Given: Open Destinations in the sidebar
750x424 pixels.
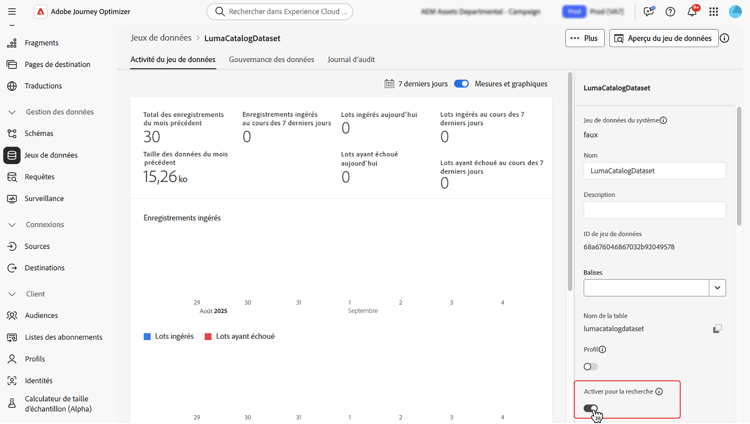Looking at the screenshot, I should coord(44,268).
